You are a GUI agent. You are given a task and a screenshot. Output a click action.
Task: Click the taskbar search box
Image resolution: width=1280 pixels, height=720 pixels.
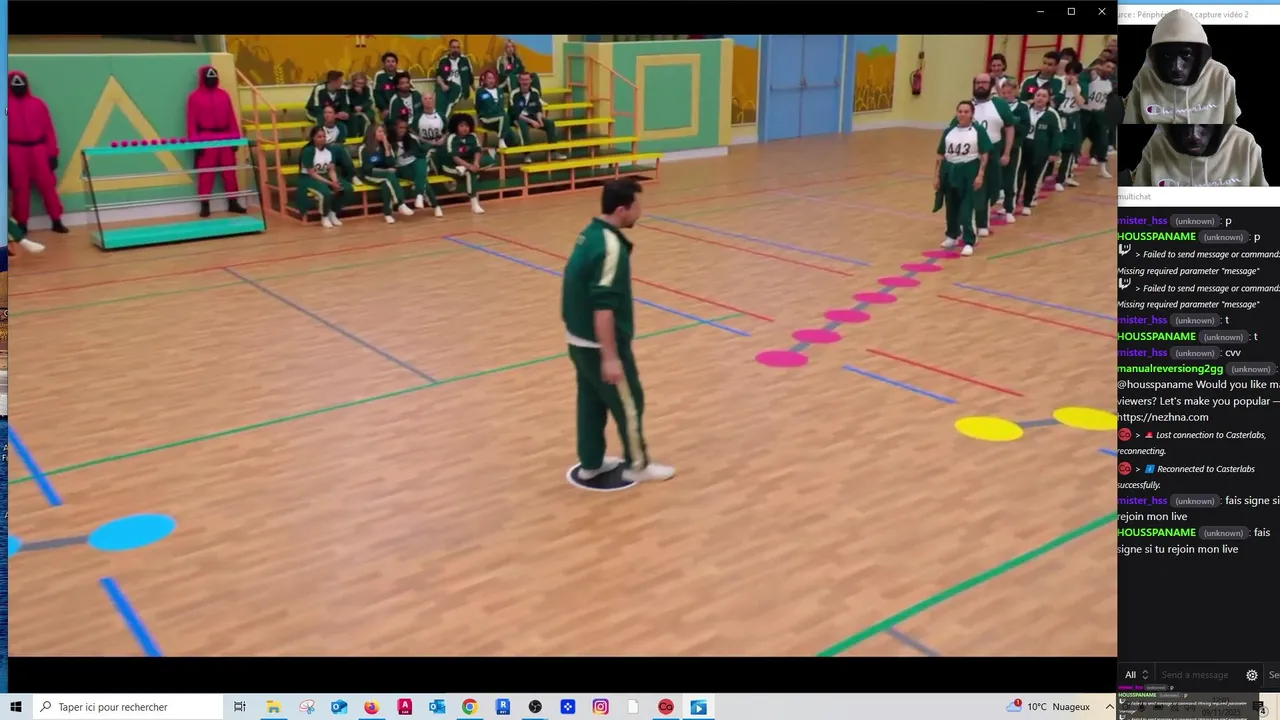[127, 707]
